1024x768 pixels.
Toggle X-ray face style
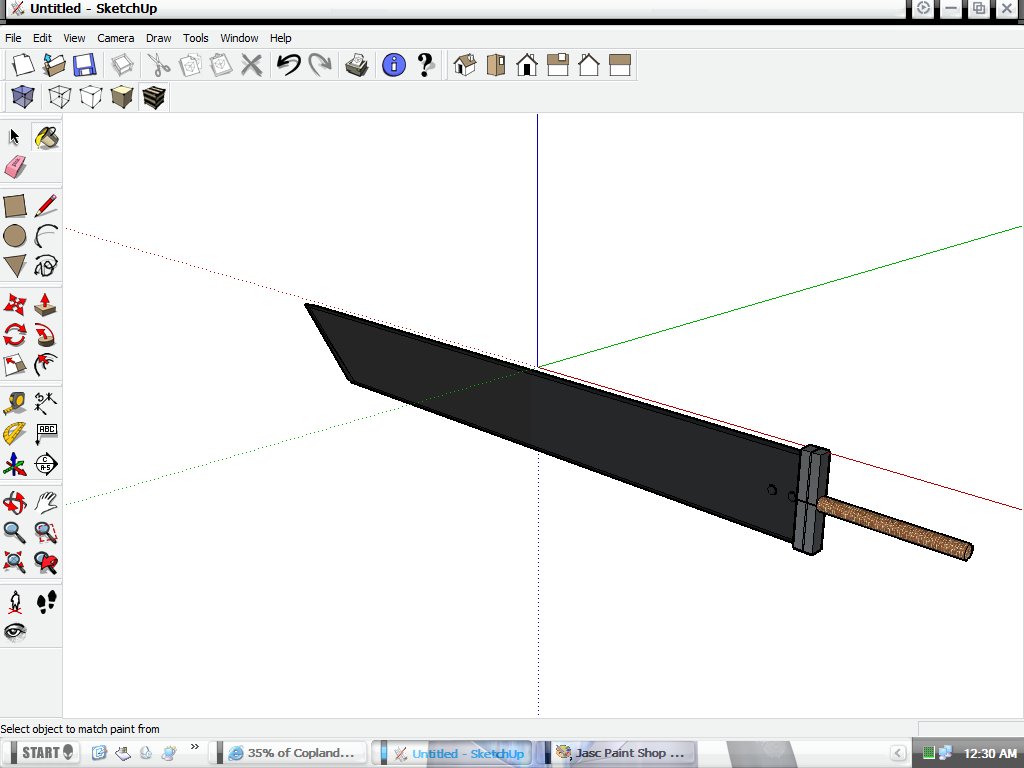(22, 97)
